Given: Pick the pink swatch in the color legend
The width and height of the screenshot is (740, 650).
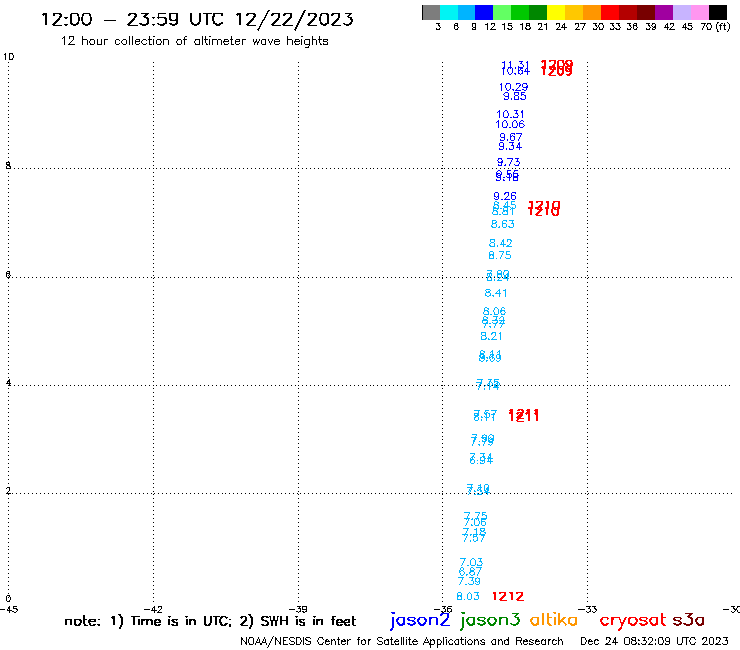Looking at the screenshot, I should click(699, 12).
